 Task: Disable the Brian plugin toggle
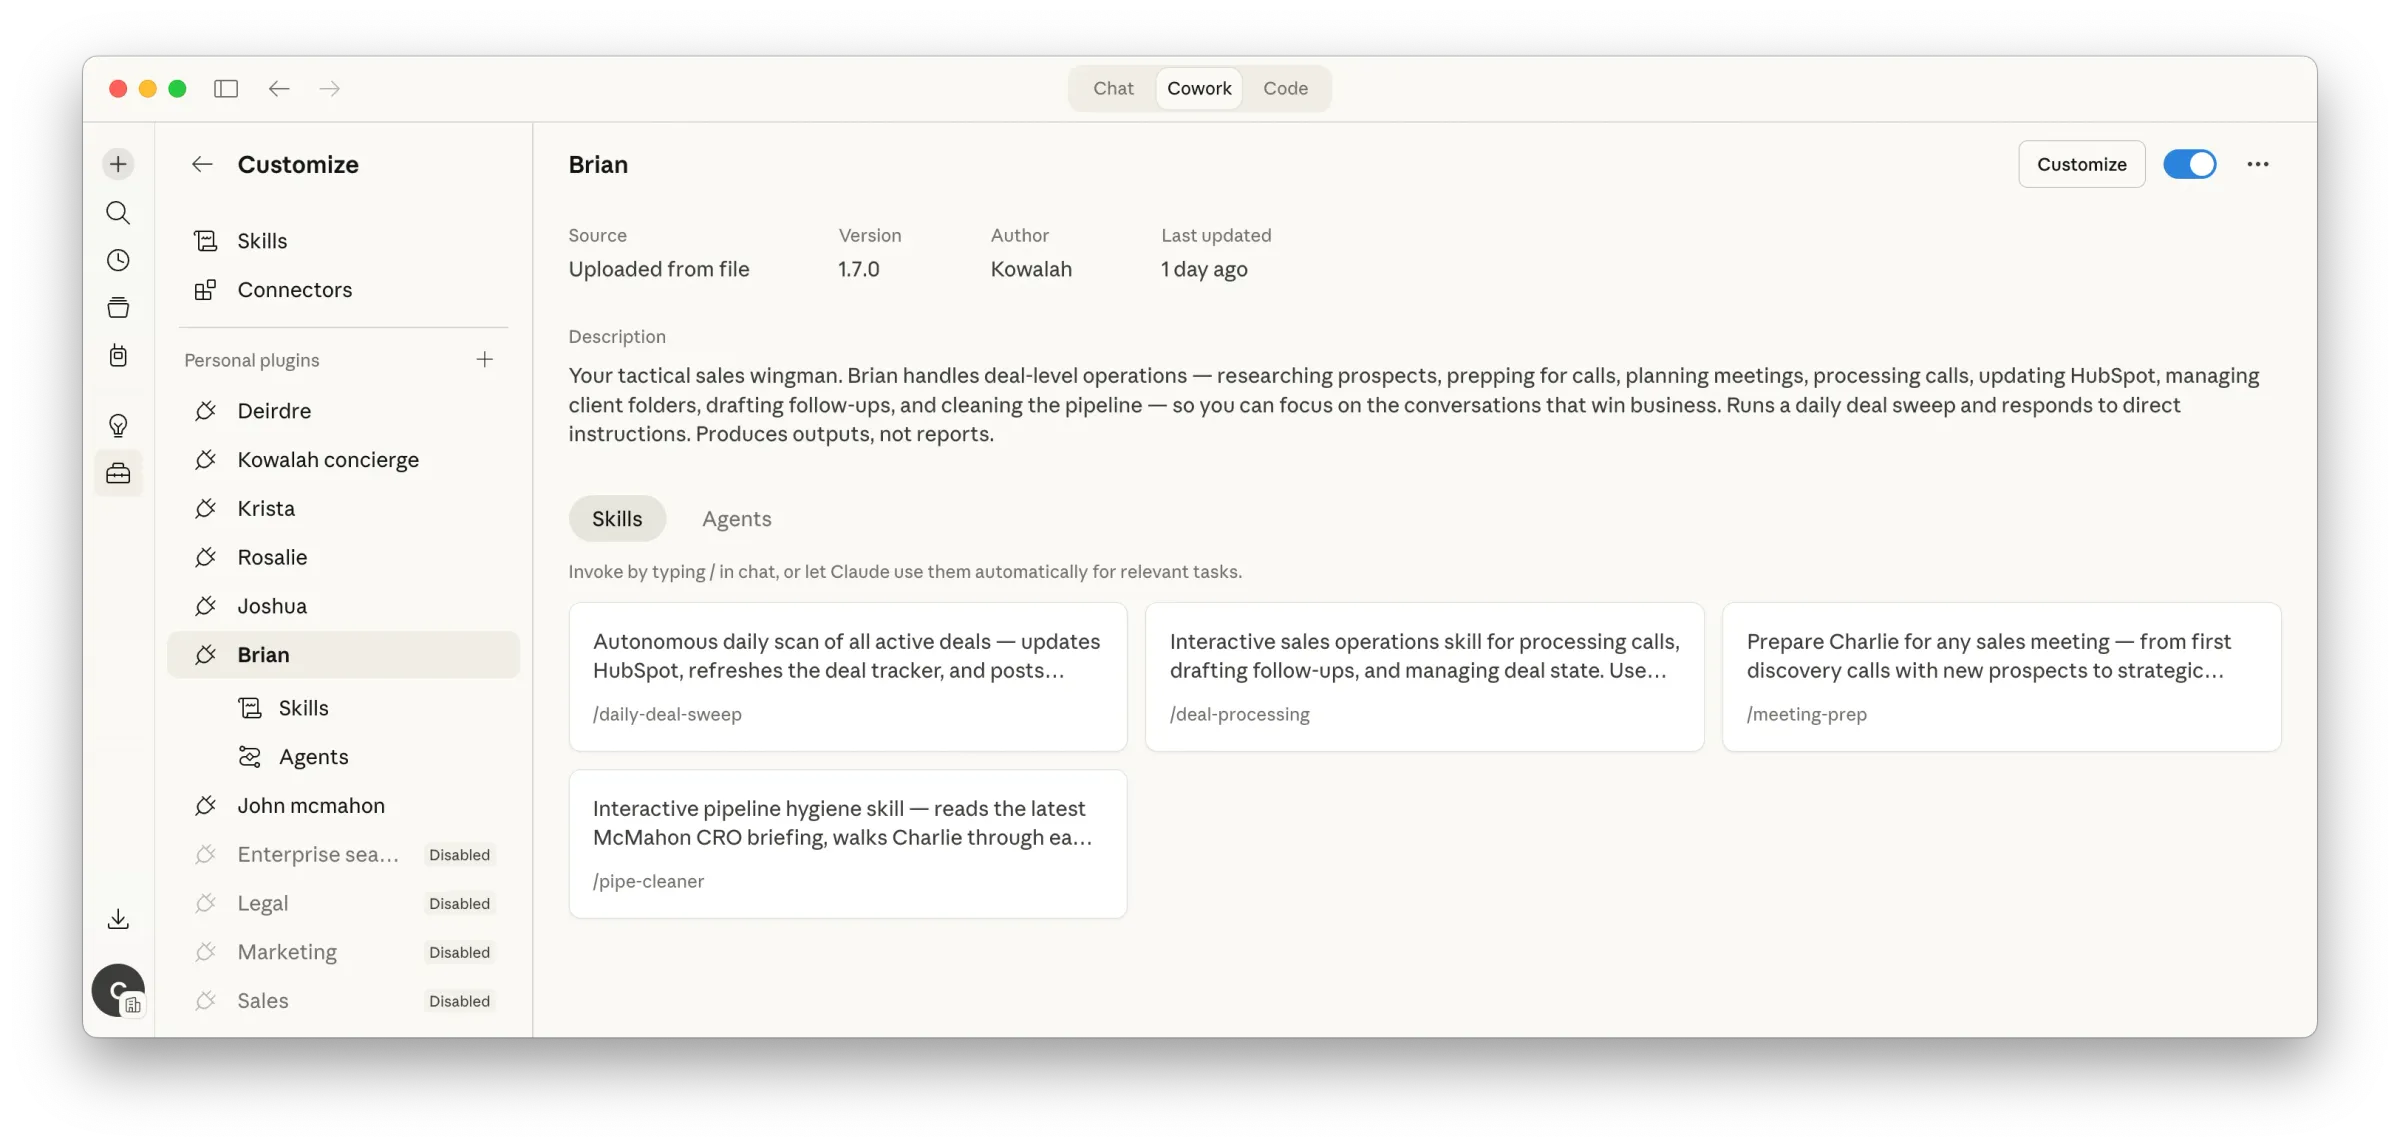click(x=2189, y=164)
